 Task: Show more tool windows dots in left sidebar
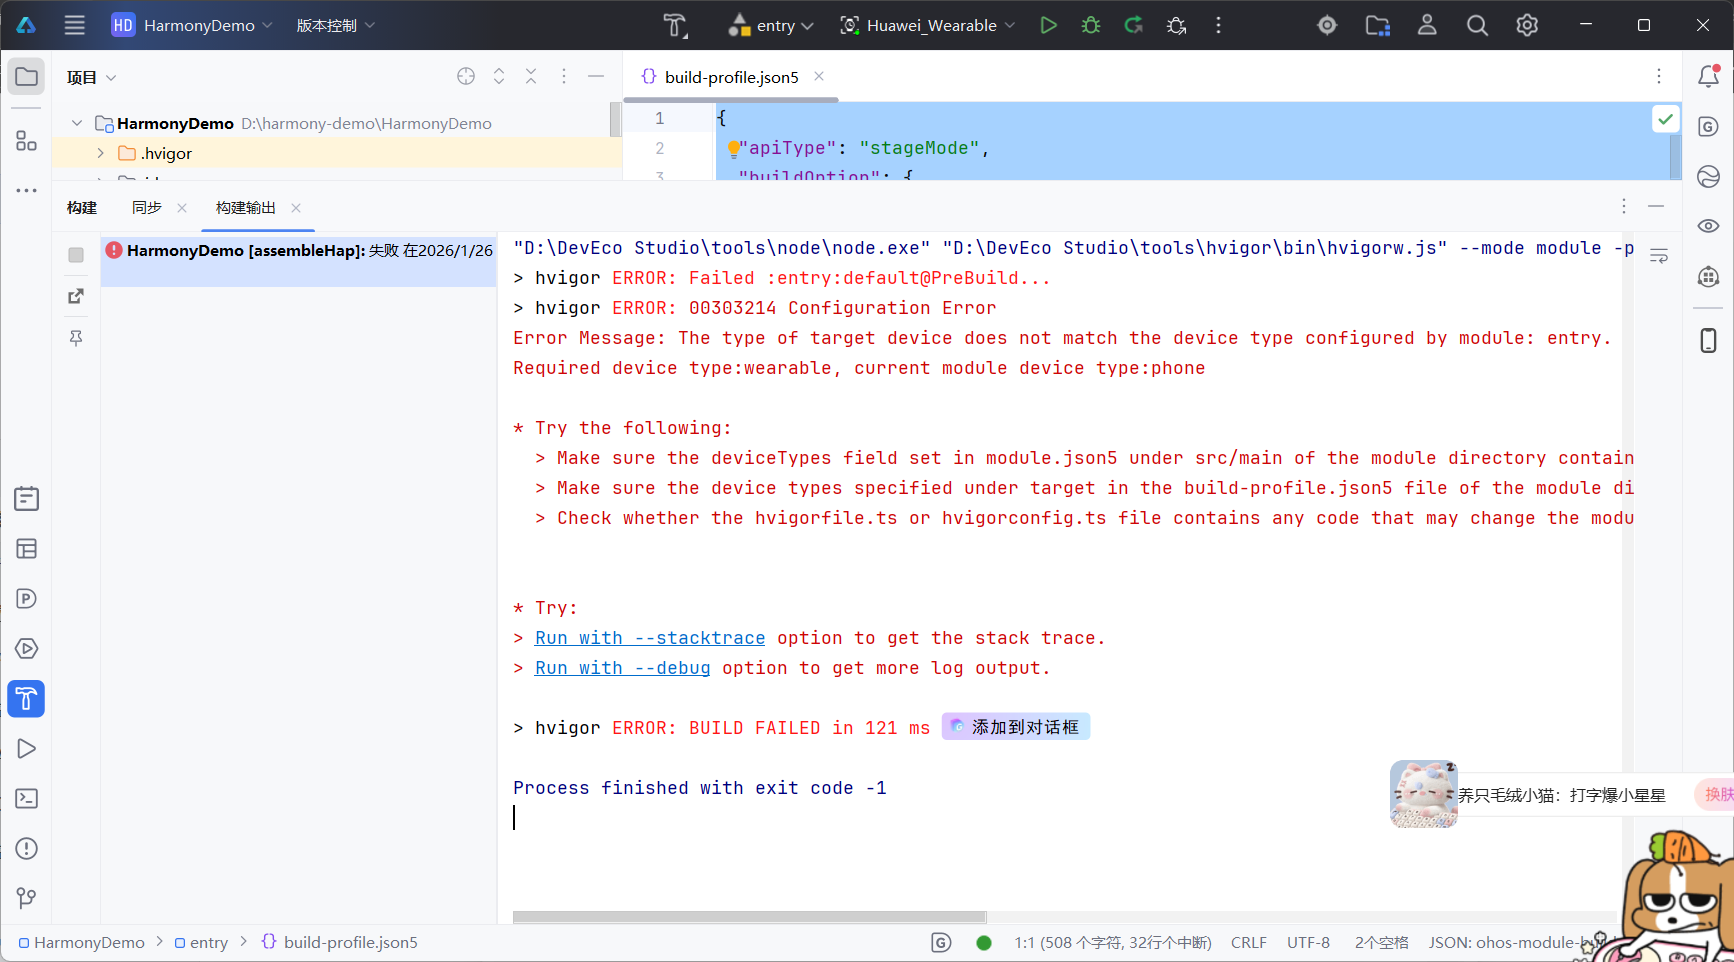click(x=27, y=190)
